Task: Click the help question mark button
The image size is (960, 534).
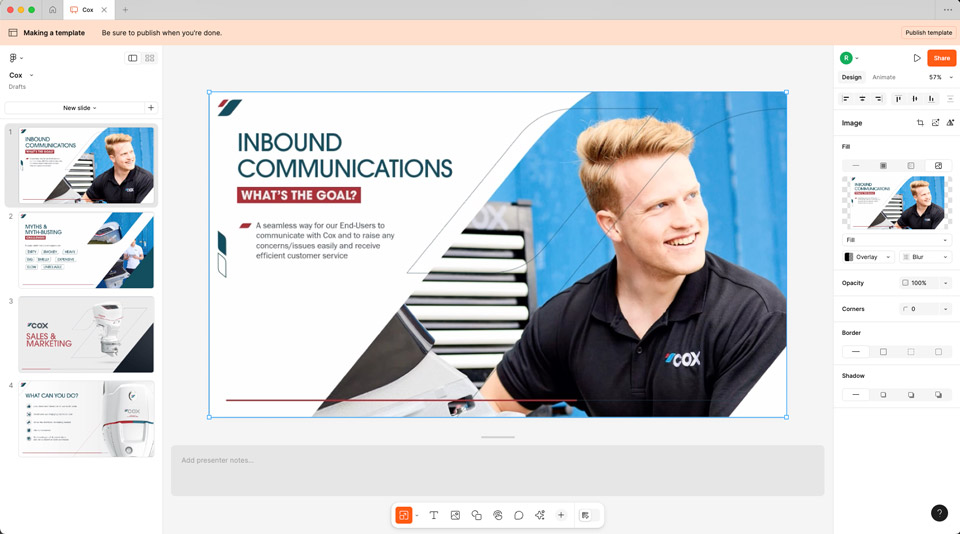Action: click(939, 513)
